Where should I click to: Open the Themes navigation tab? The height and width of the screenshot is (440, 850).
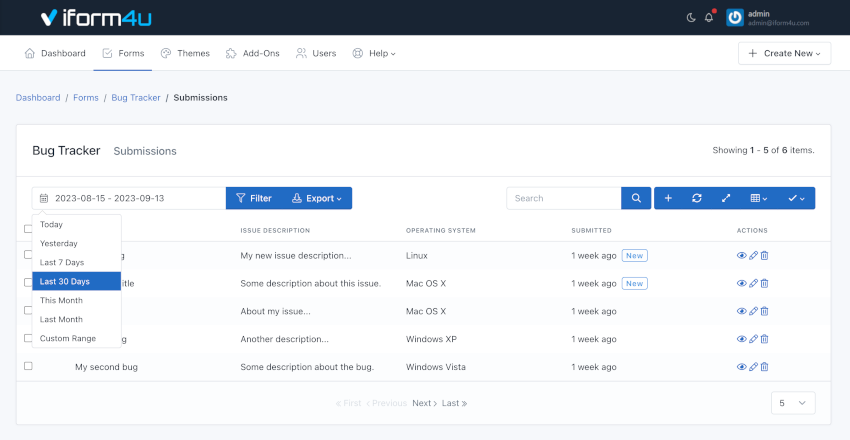coord(185,53)
